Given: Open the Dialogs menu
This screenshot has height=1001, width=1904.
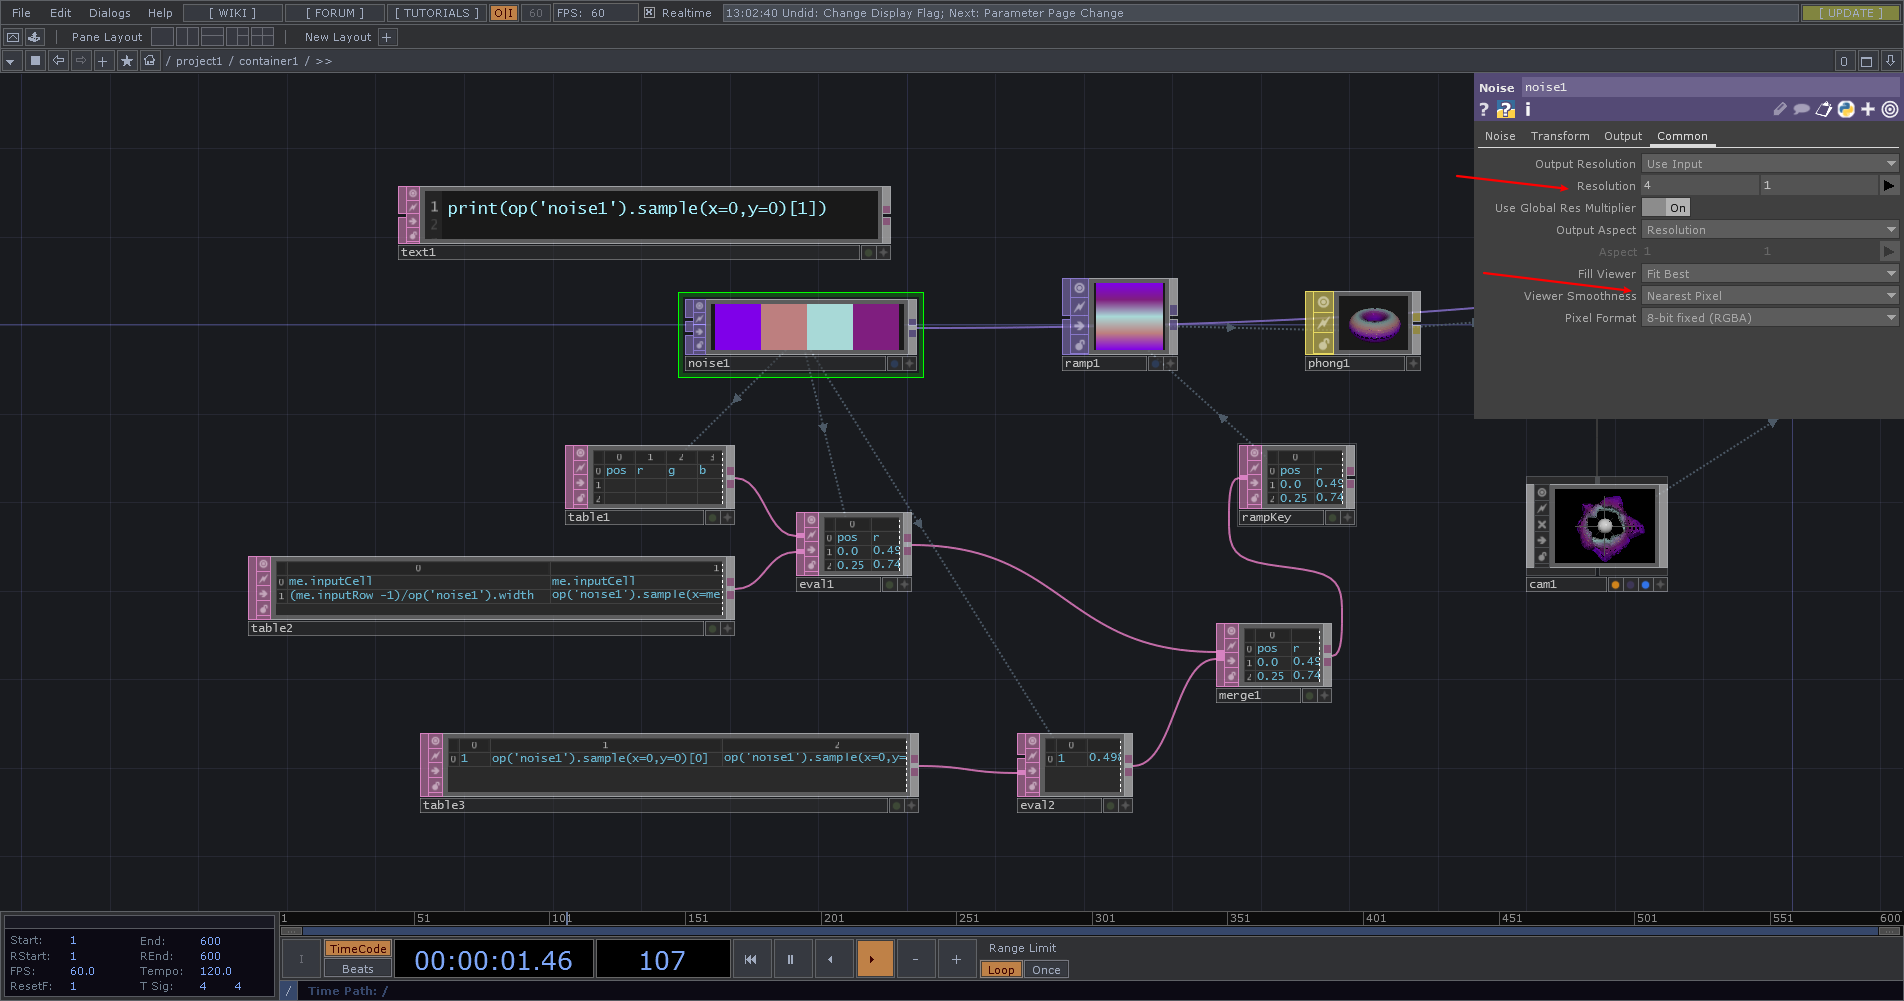Looking at the screenshot, I should (x=108, y=13).
